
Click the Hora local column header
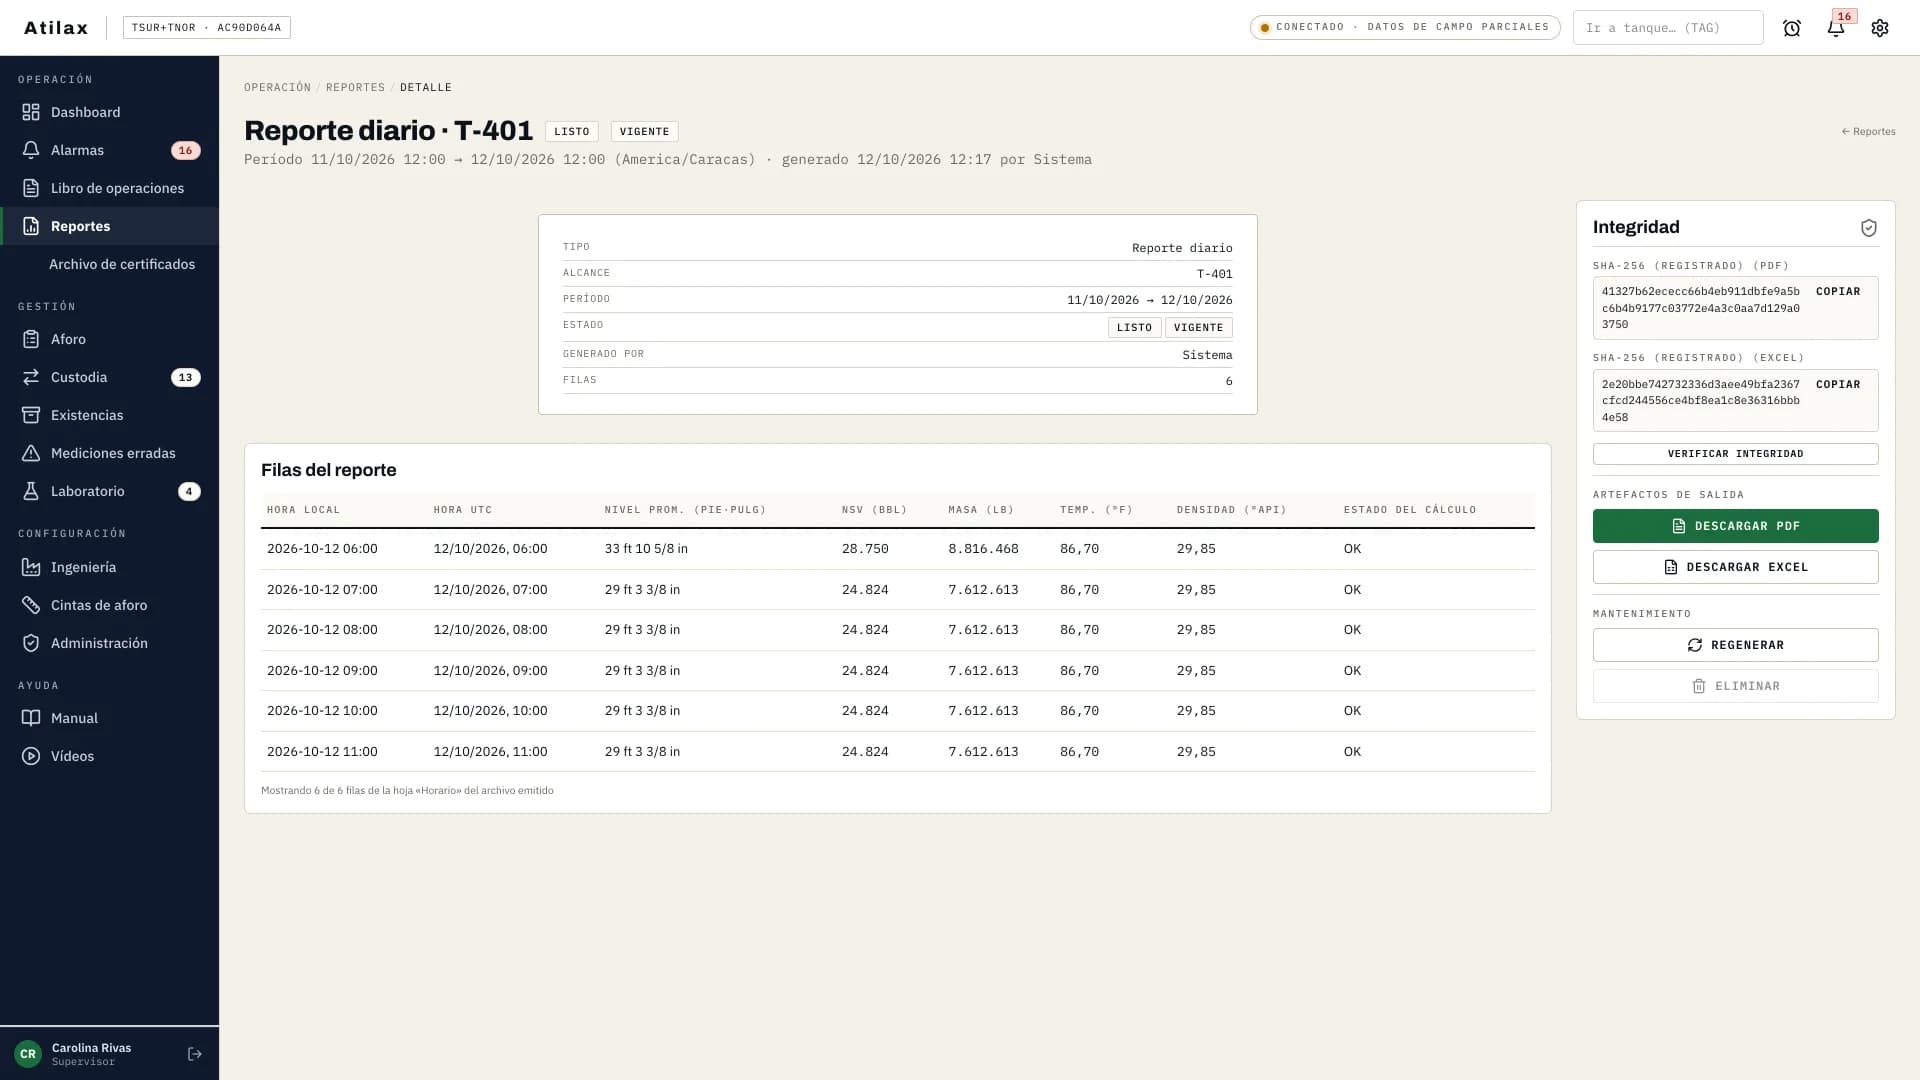[303, 510]
